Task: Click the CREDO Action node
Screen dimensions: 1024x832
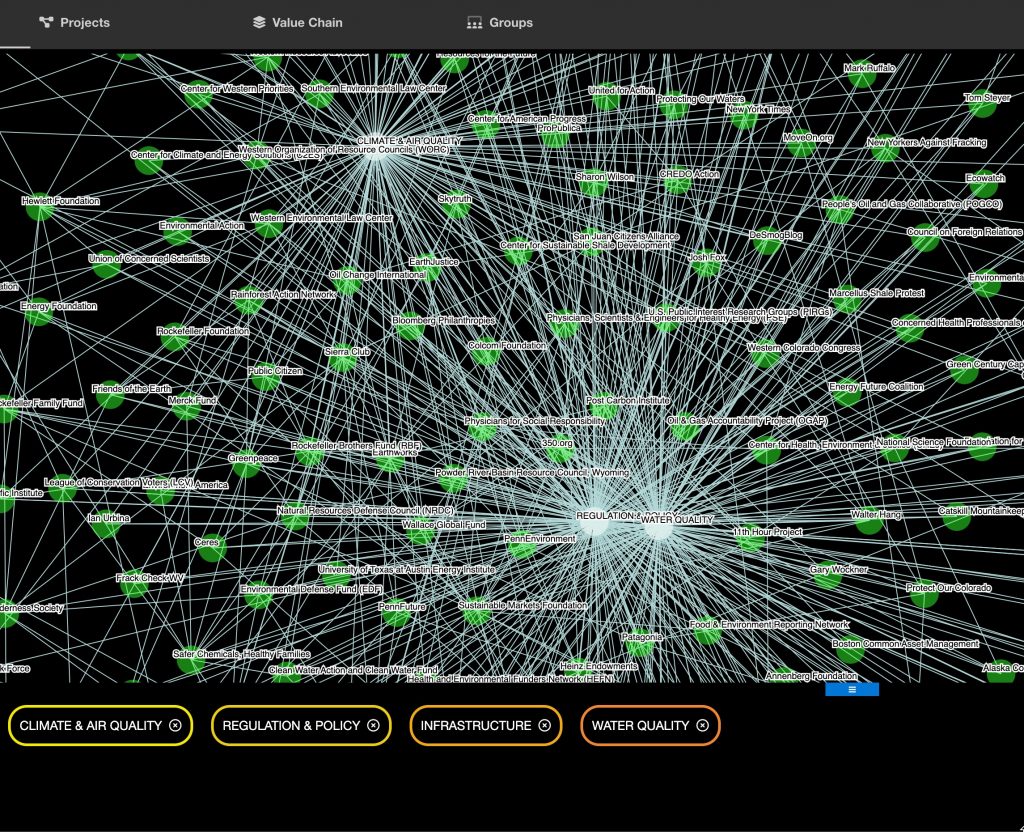Action: (677, 180)
